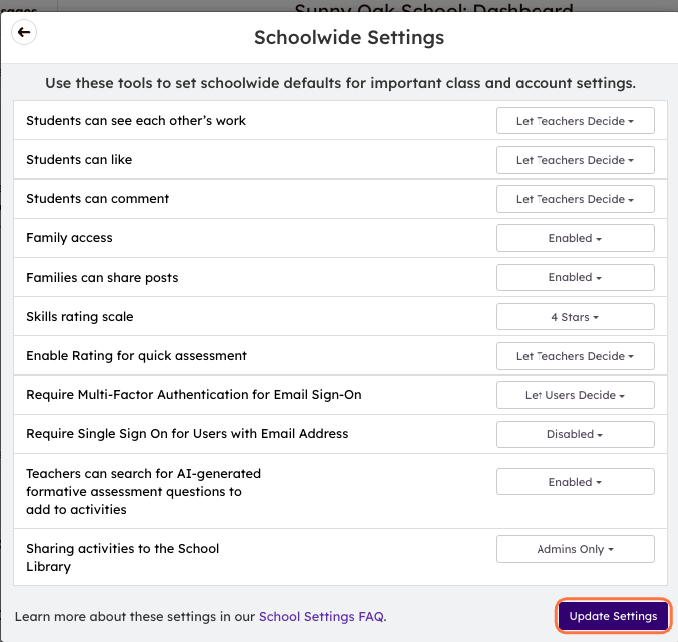Click the 'Skills rating scale' row label
This screenshot has width=678, height=642.
(79, 317)
